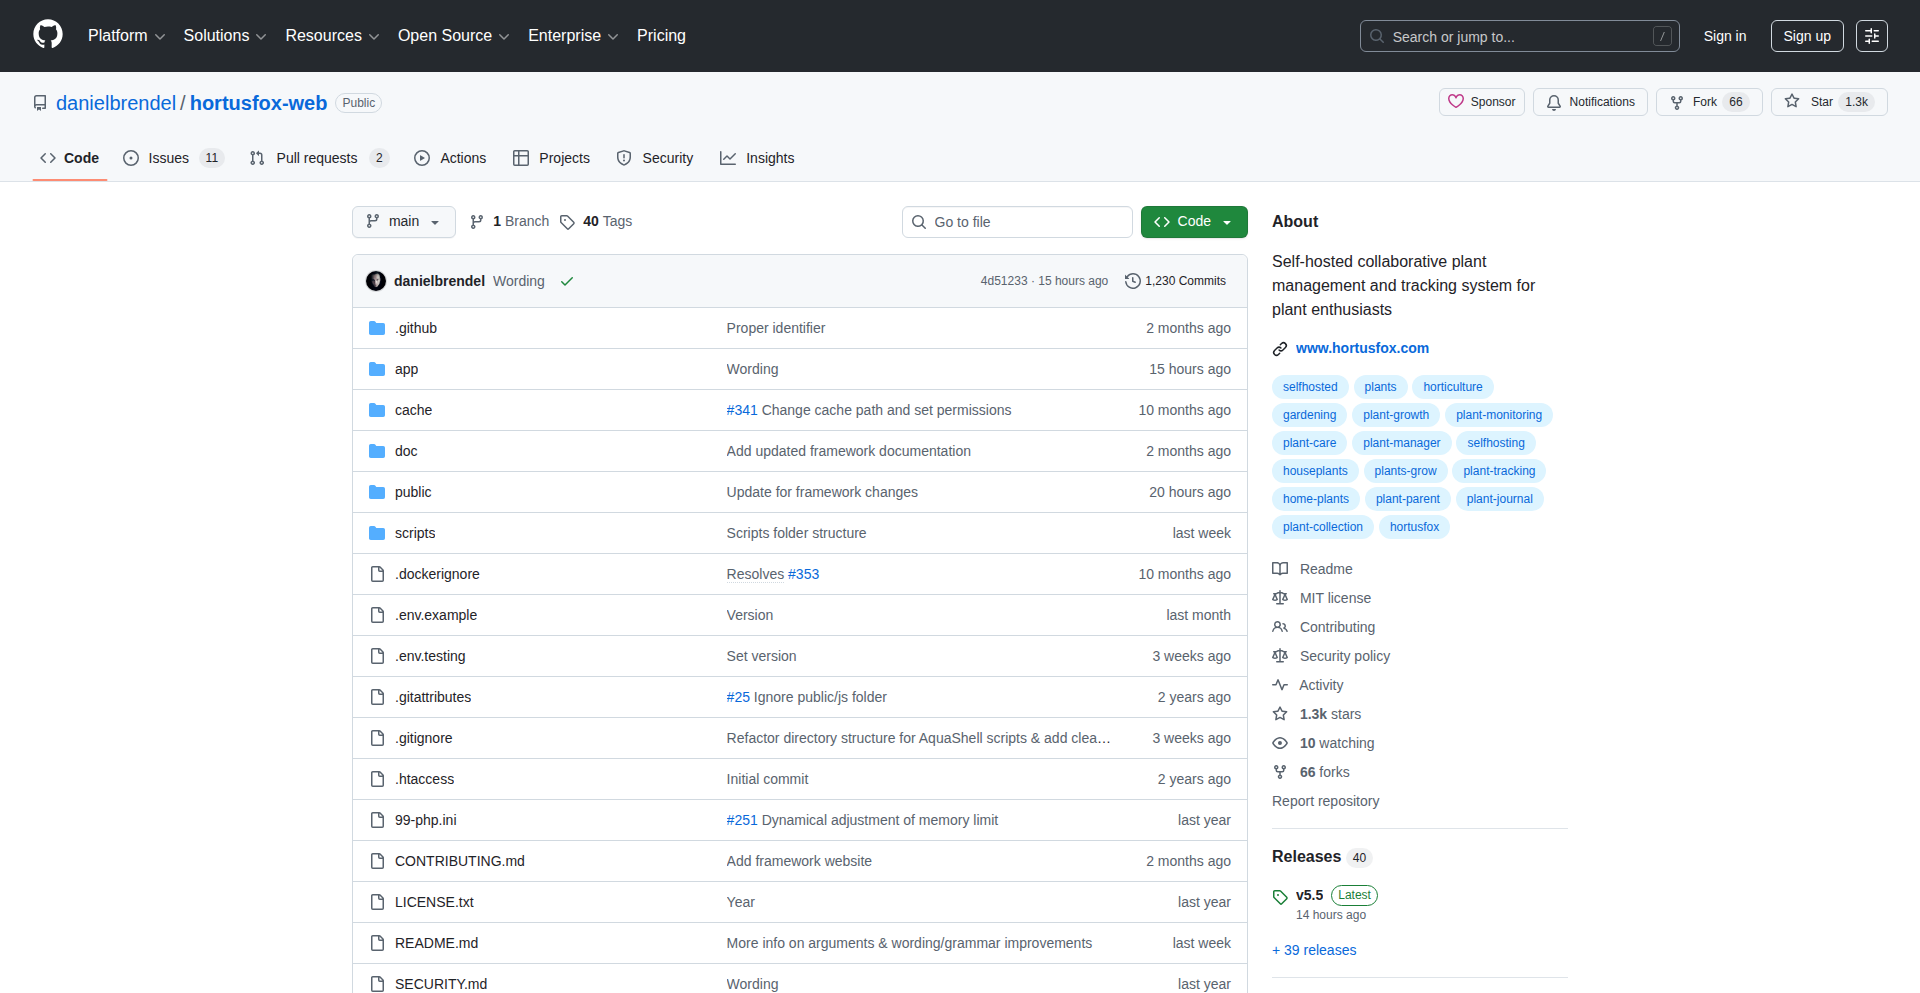Open the top-right header menu icon
Screen dimensions: 1920x993
[x=1871, y=36]
